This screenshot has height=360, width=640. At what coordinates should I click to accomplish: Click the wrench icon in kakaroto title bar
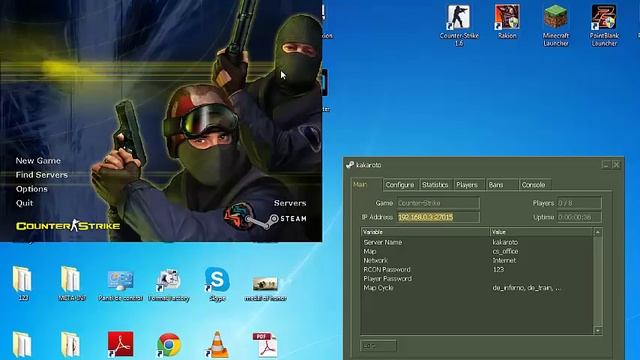[x=350, y=165]
